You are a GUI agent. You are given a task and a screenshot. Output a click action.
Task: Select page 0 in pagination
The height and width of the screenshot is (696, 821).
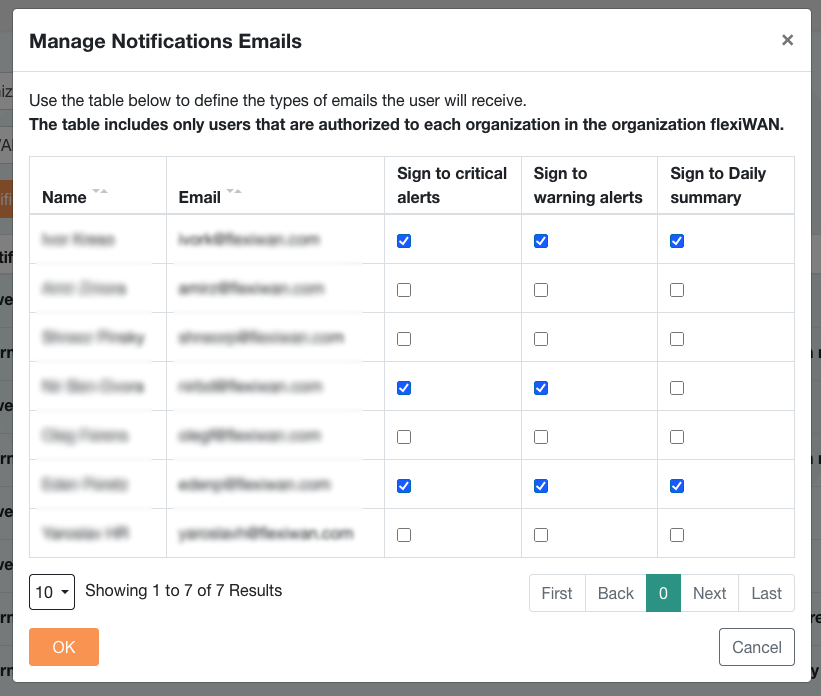663,593
